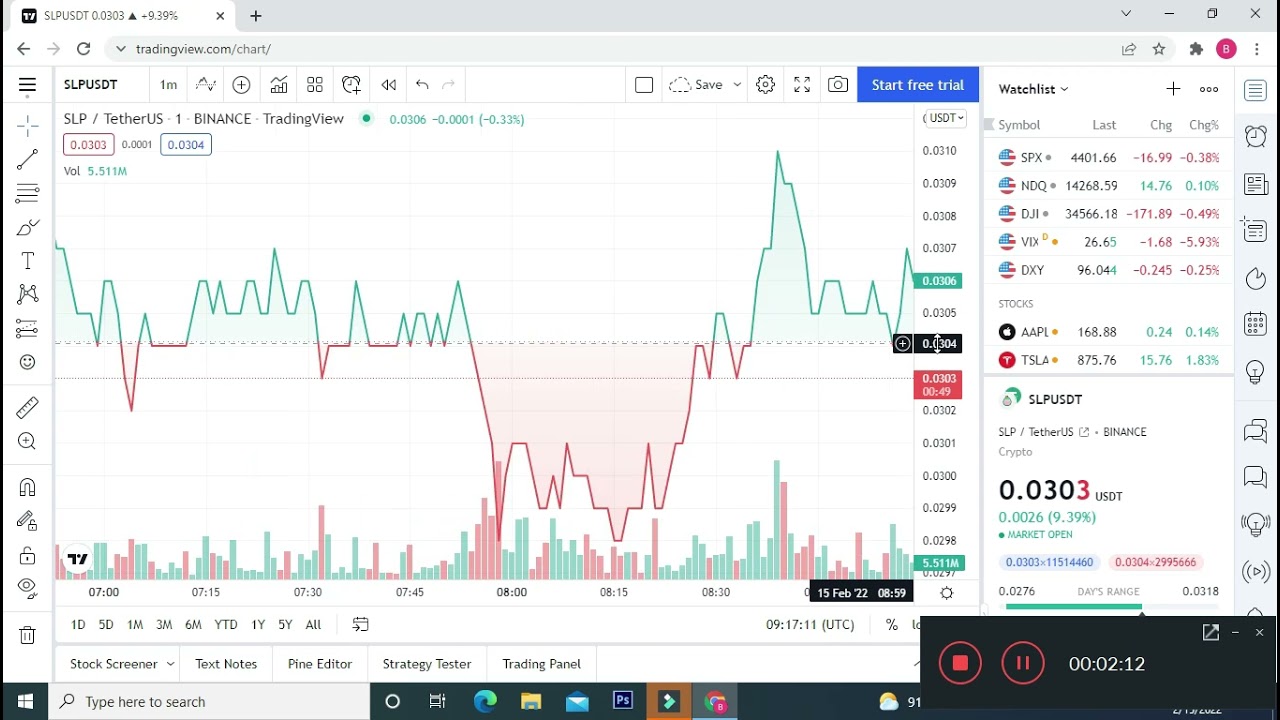Select SPX in the watchlist

click(1109, 158)
